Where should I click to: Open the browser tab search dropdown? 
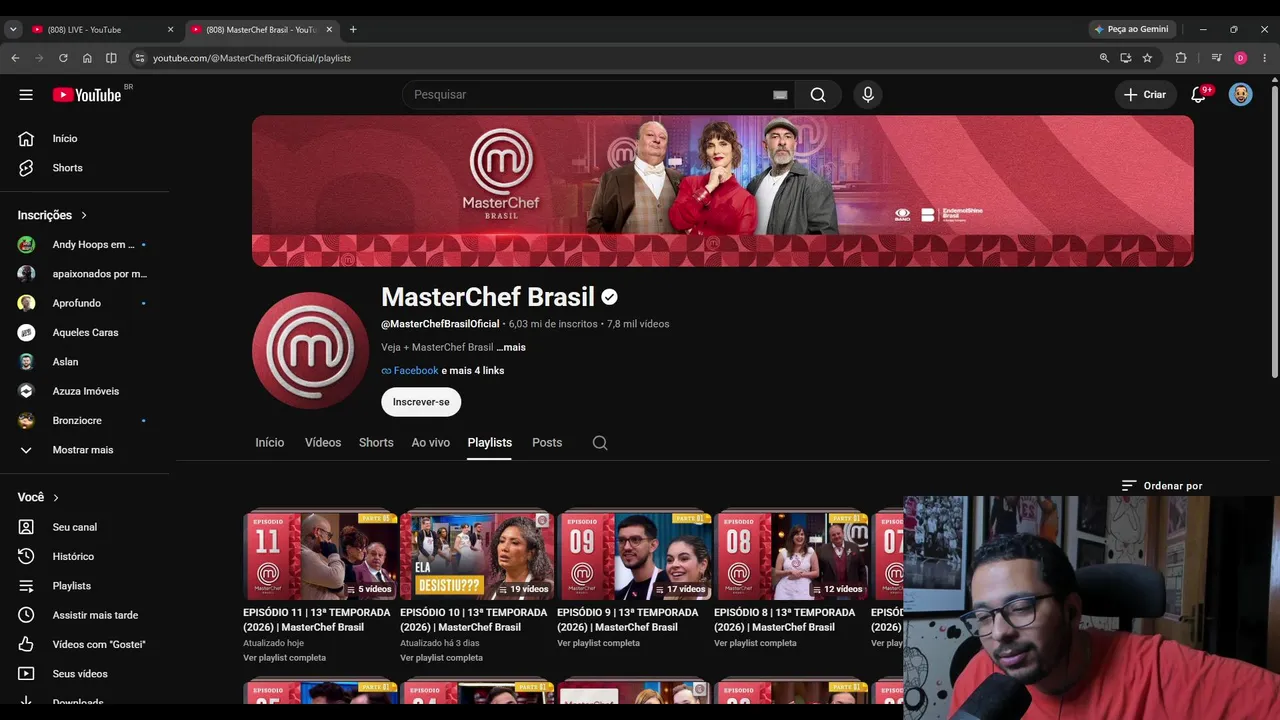pos(13,30)
